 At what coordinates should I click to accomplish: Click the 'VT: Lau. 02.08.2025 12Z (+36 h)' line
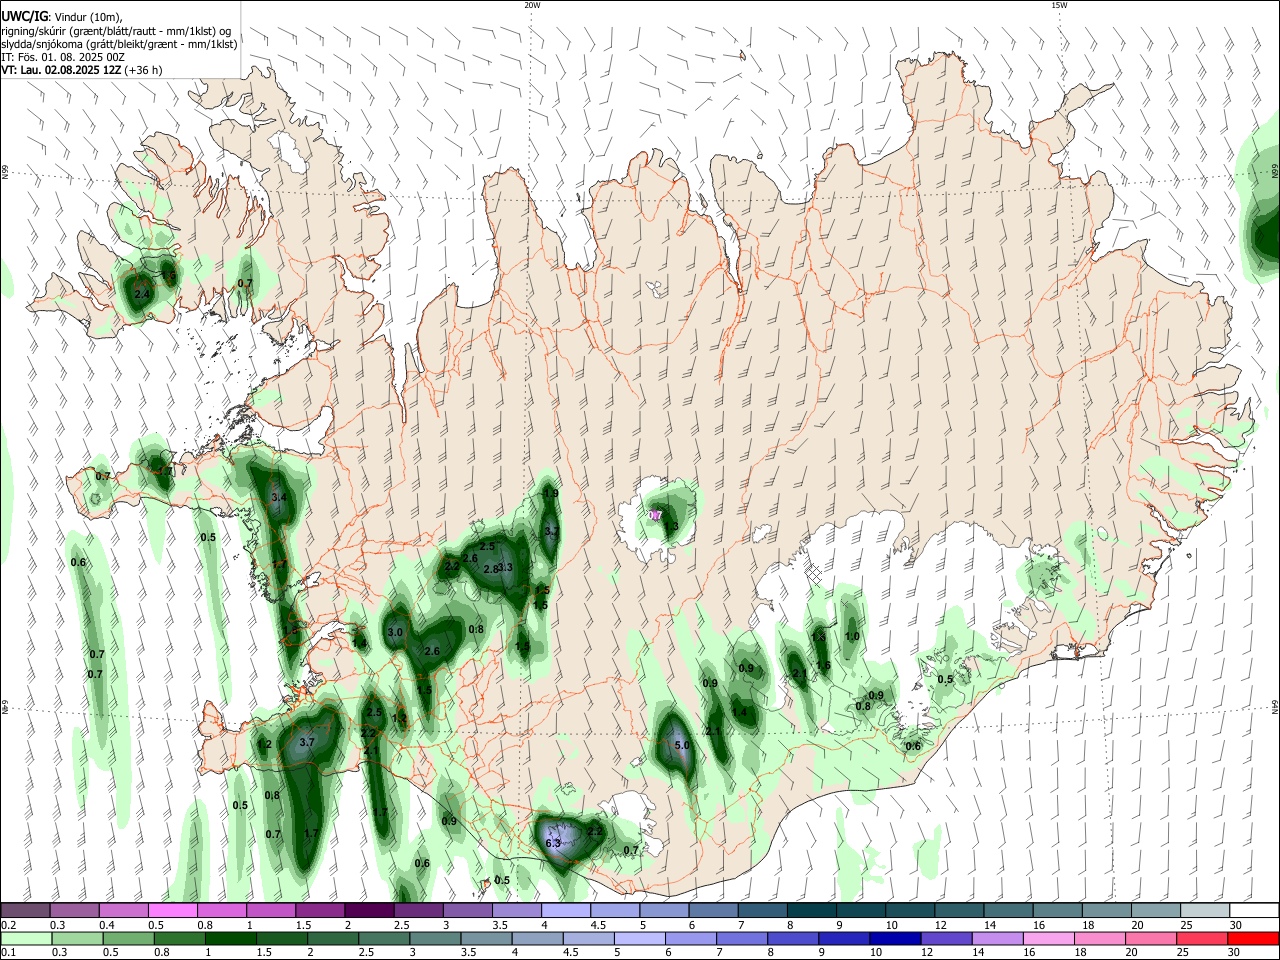coord(82,70)
